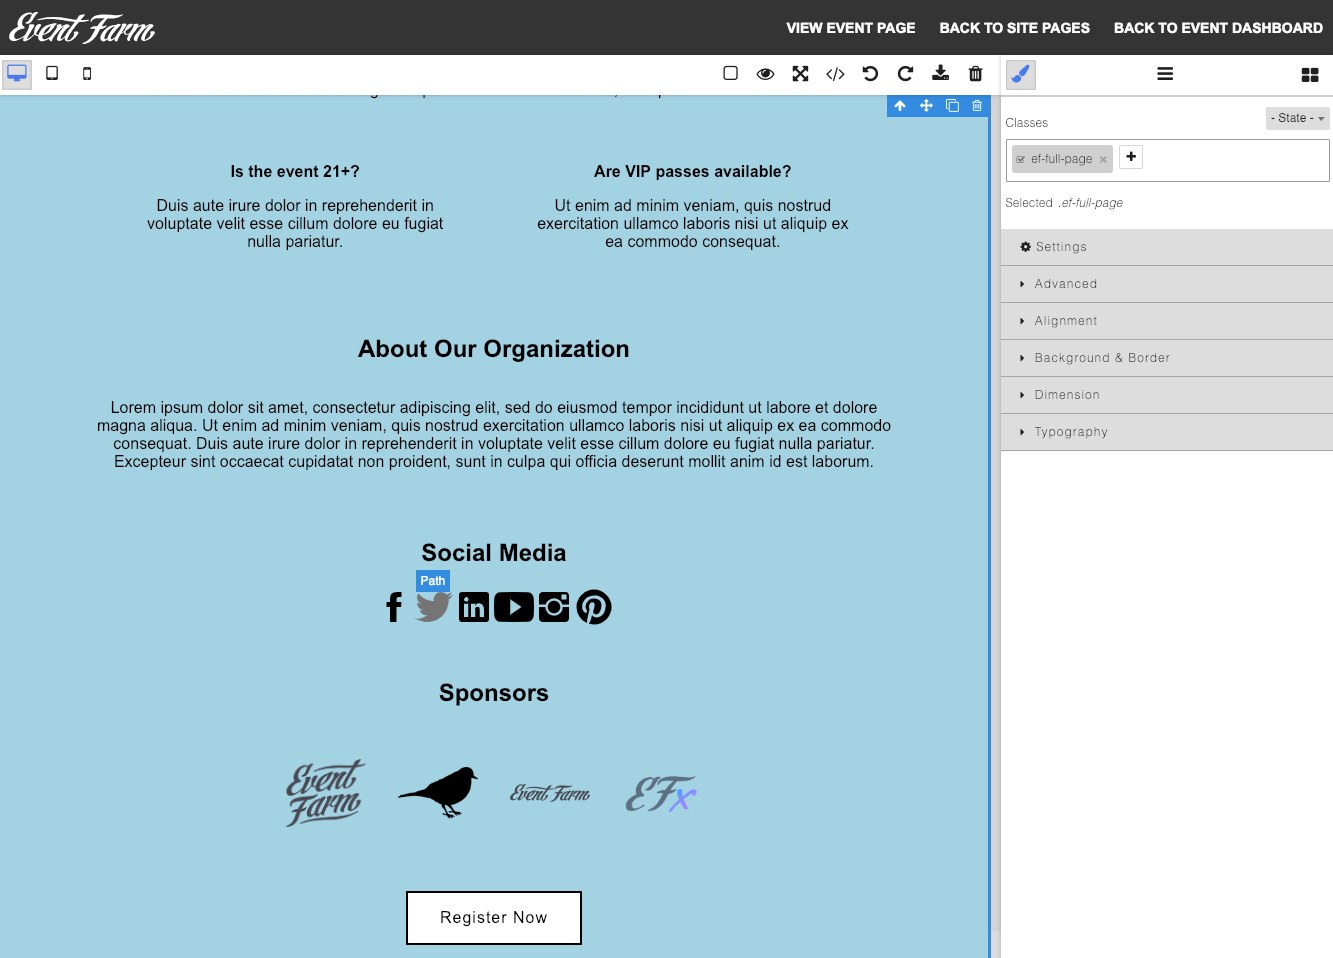Select the 'Is the event 21+?' question
1333x958 pixels.
click(295, 172)
